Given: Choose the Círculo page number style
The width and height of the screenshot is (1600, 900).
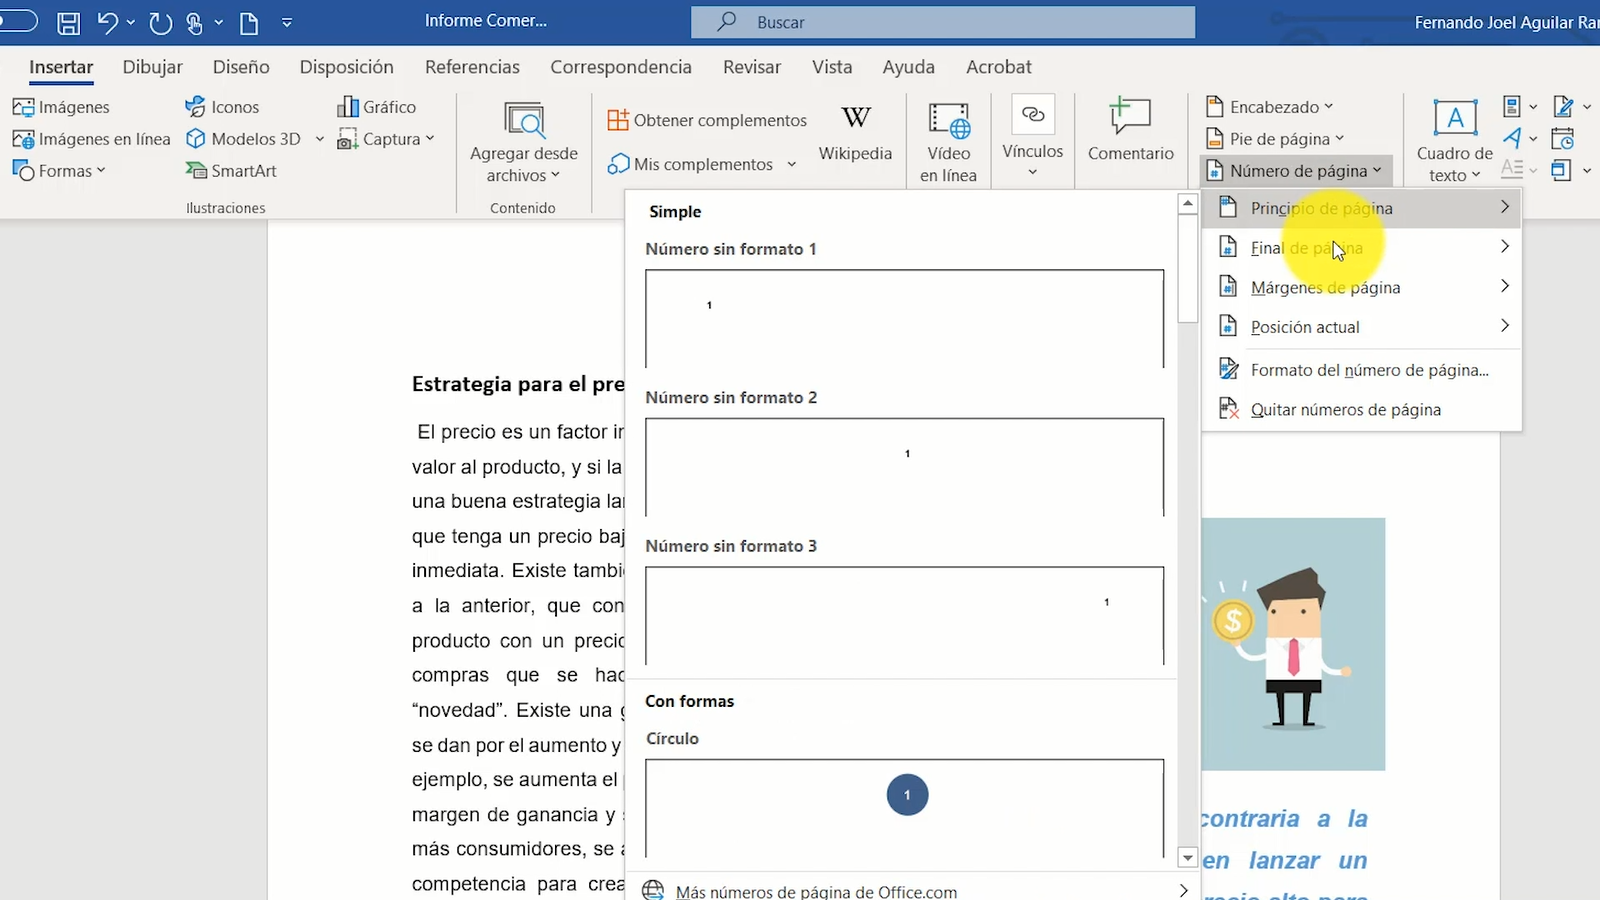Looking at the screenshot, I should (x=904, y=808).
